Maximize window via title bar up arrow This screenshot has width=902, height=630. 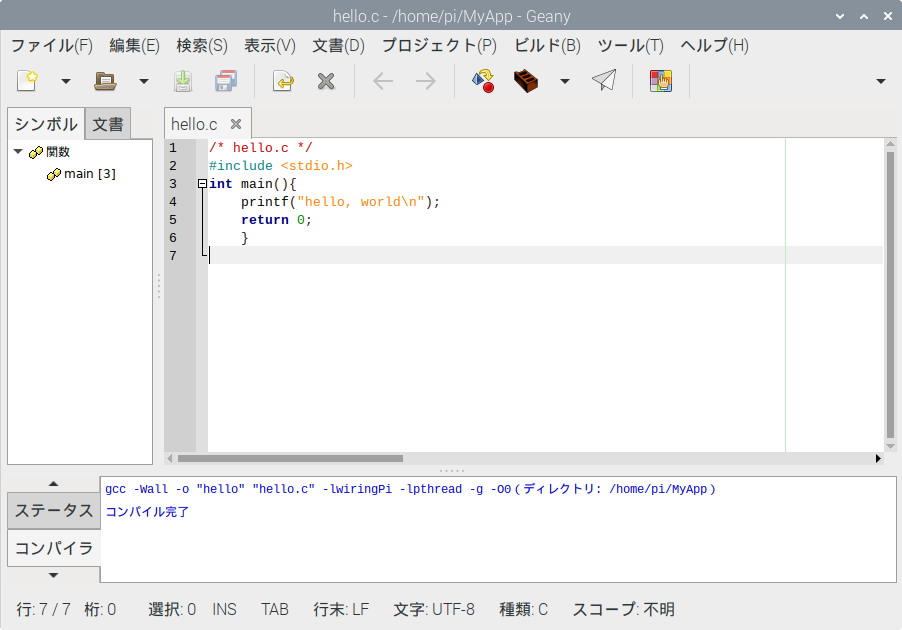point(863,16)
